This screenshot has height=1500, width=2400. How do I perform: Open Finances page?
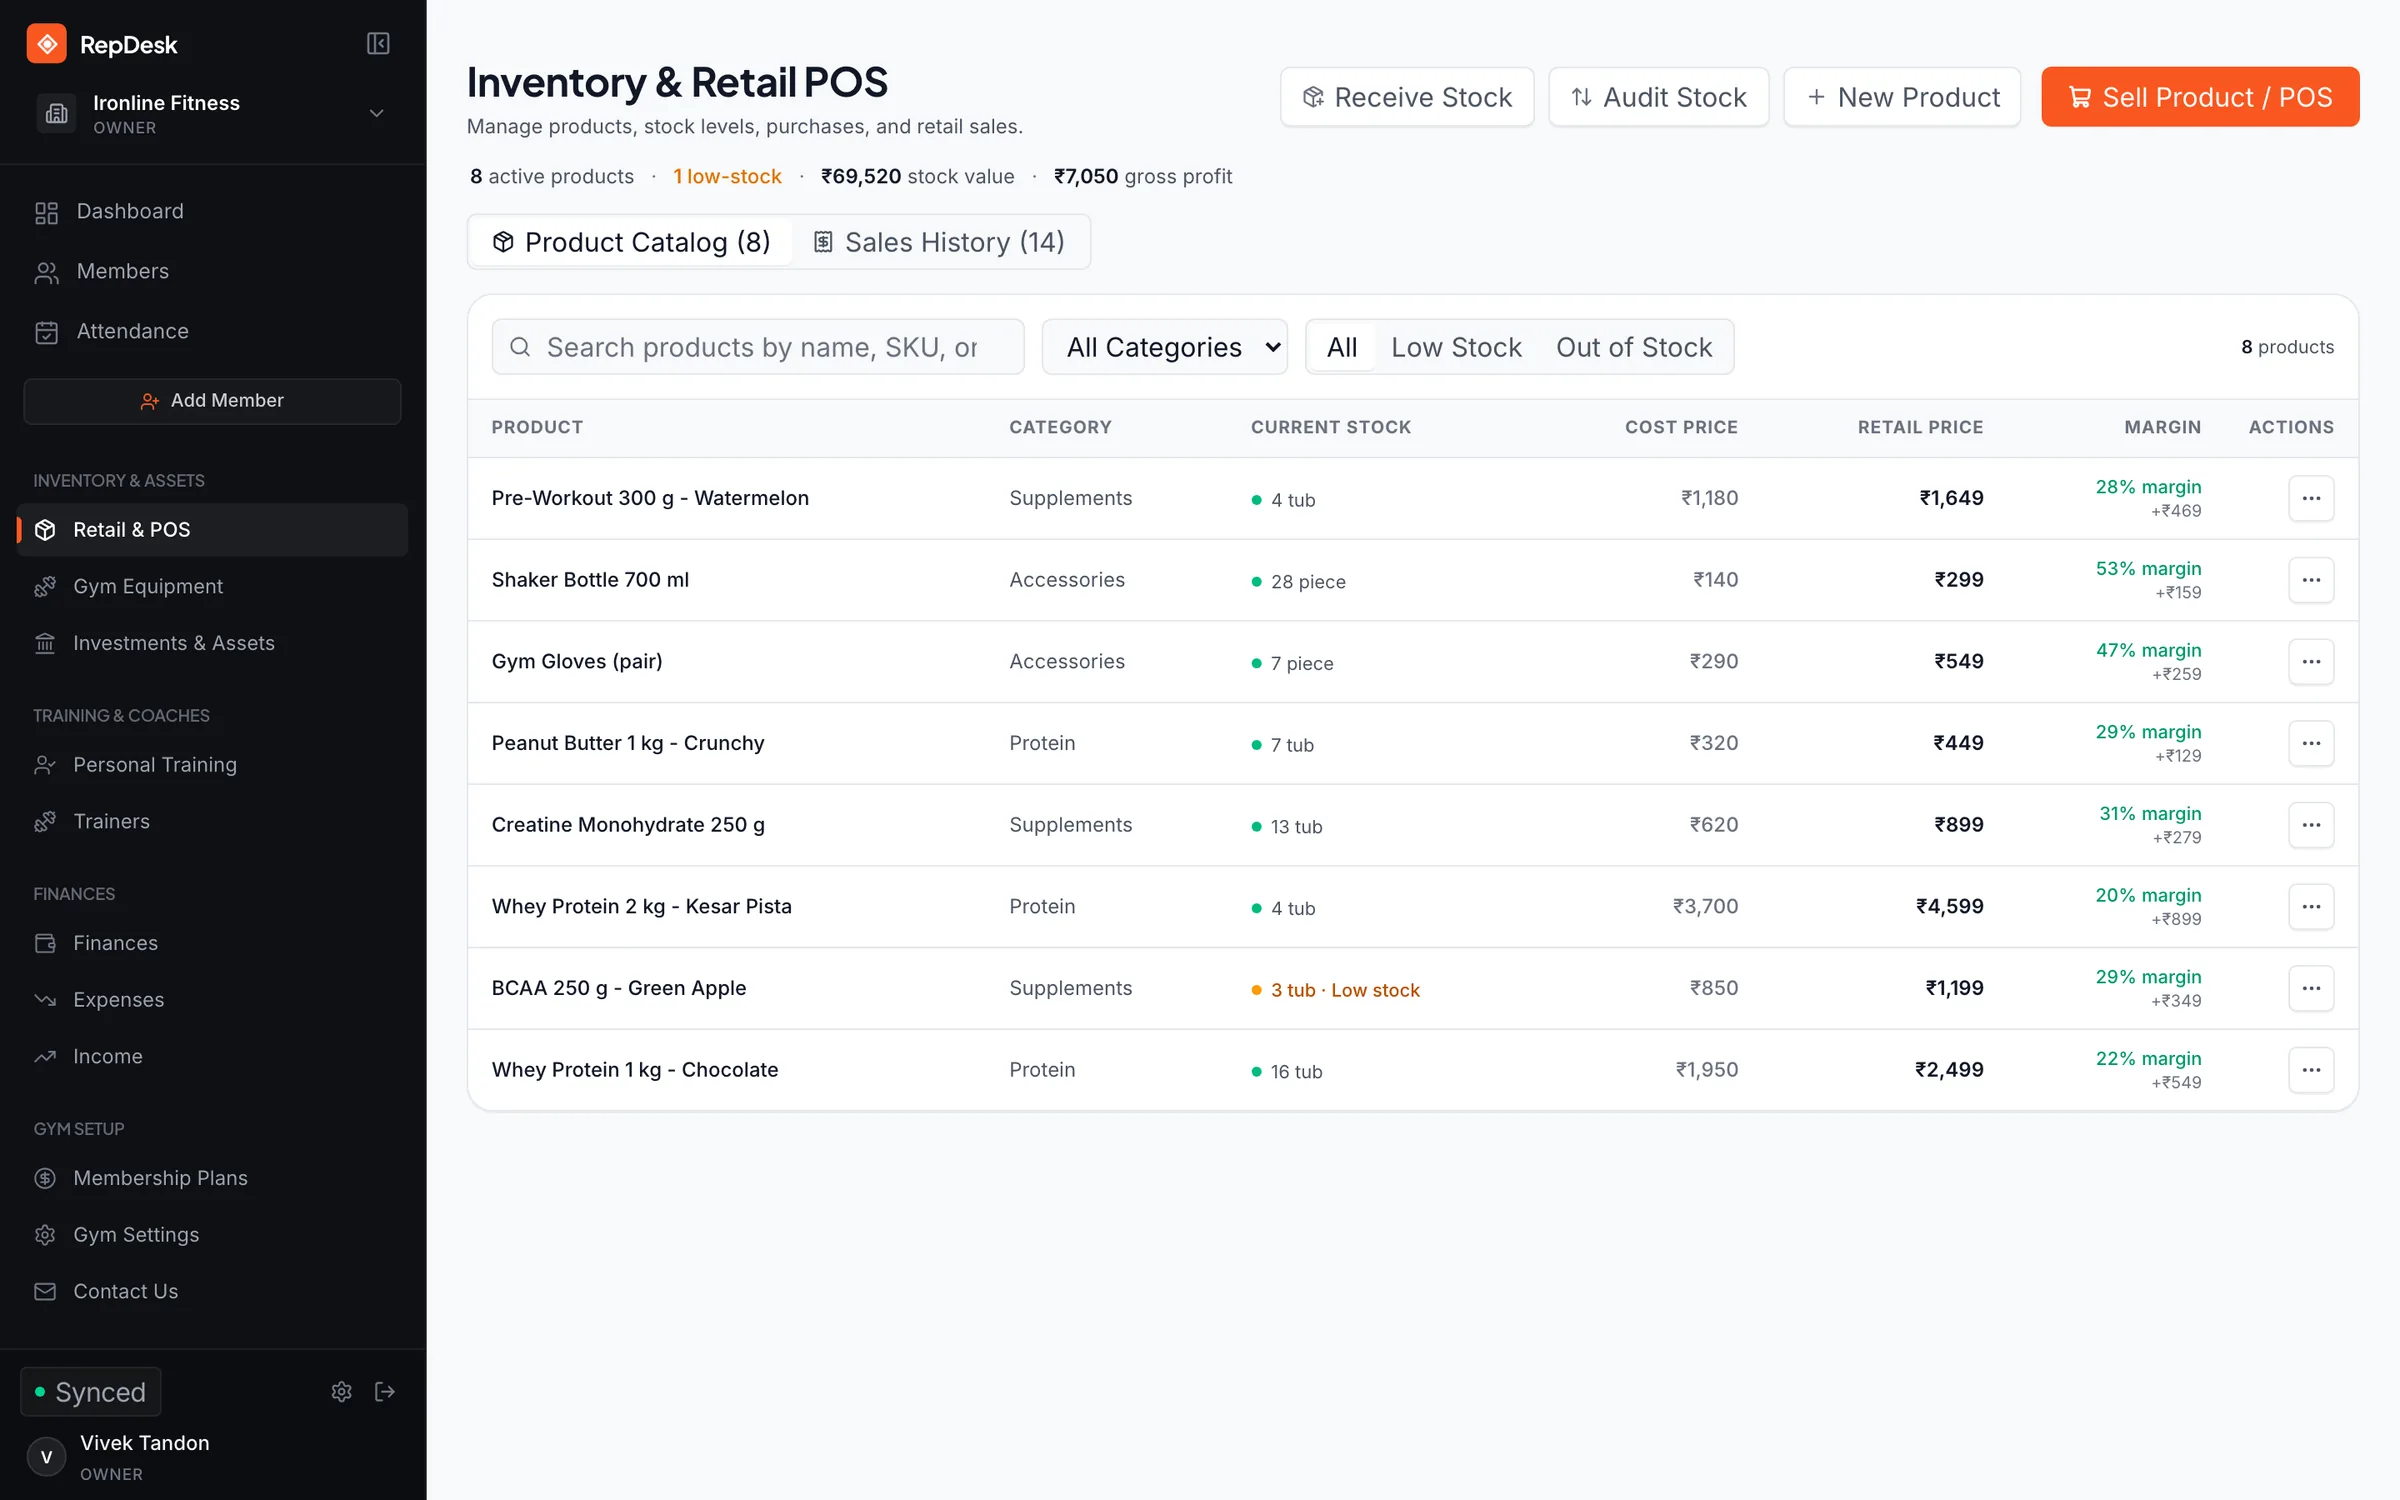click(x=212, y=943)
